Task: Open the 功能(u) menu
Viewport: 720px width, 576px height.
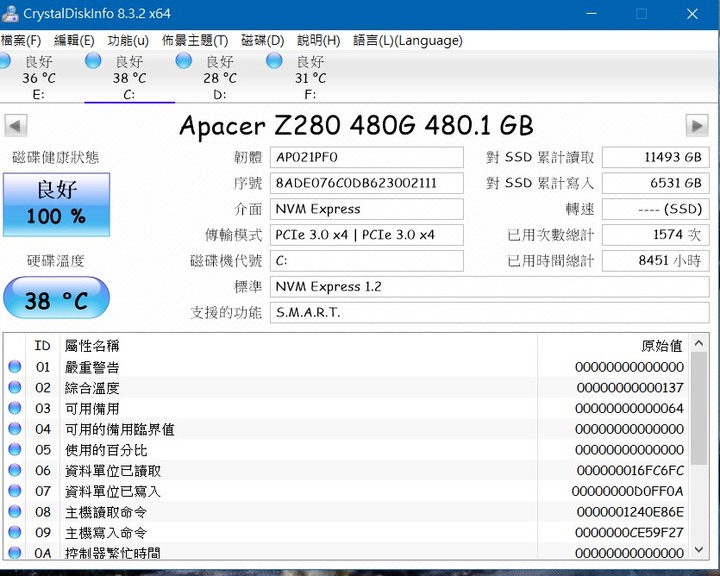Action: tap(127, 41)
